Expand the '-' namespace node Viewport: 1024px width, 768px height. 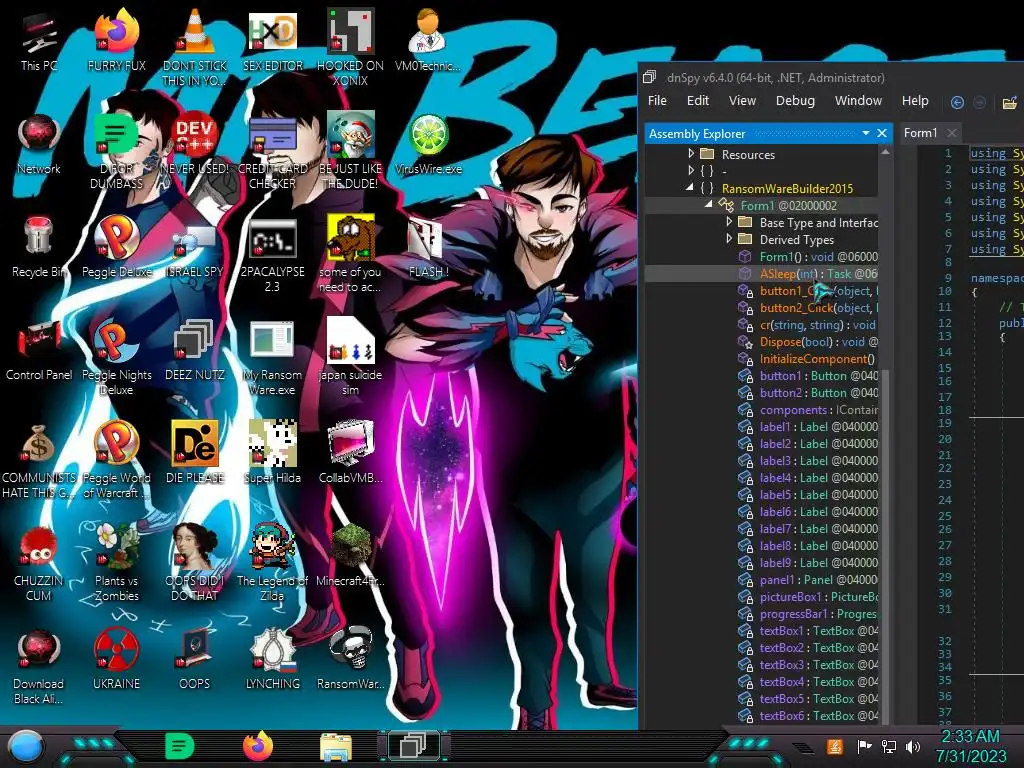pos(692,170)
